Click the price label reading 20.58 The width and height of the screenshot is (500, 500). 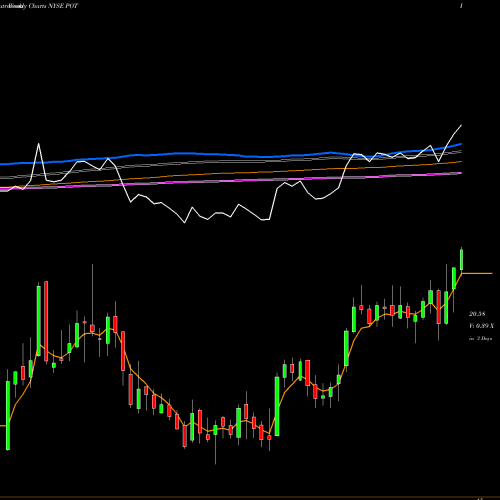point(477,314)
